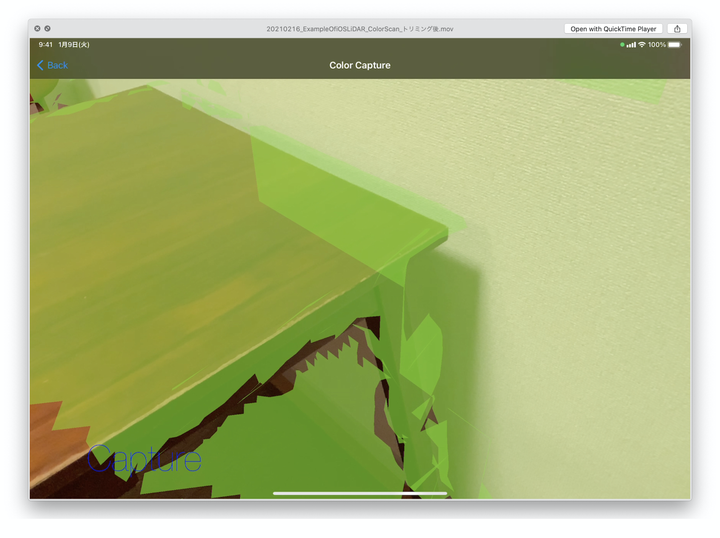Click the share icon in Quick Look
This screenshot has width=720, height=538.
click(x=677, y=28)
